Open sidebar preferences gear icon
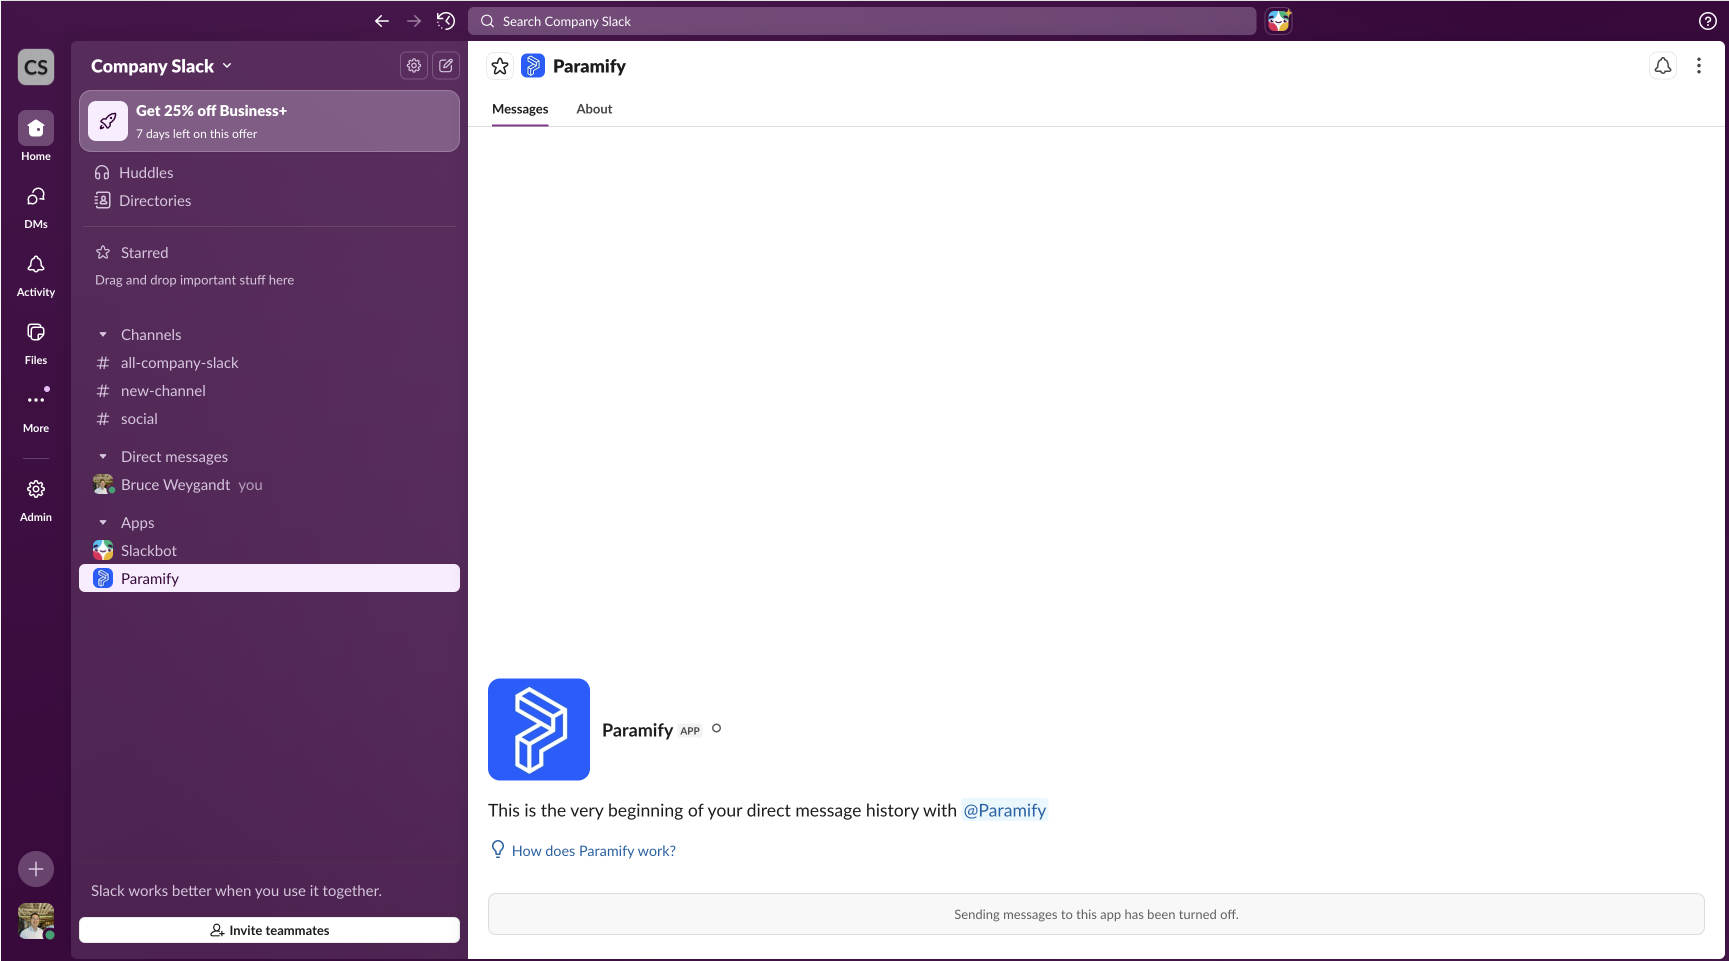Screen dimensions: 1729x961 click(x=414, y=65)
